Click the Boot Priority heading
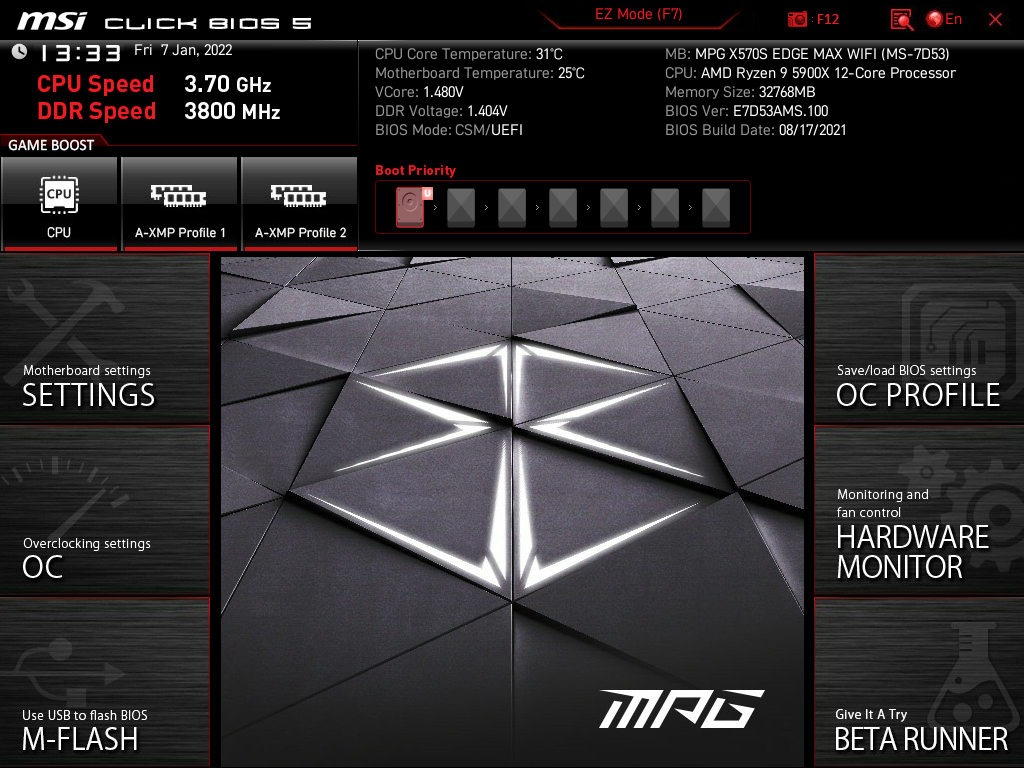 (x=415, y=170)
